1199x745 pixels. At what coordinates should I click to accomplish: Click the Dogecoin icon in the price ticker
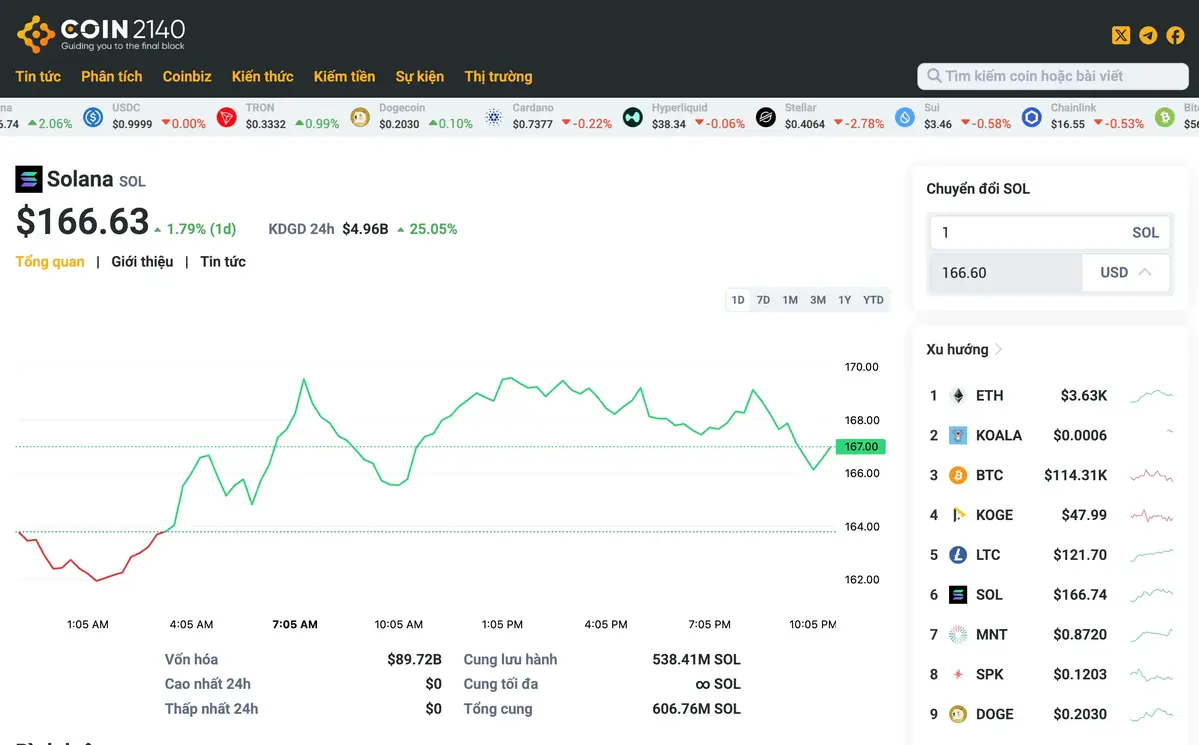(359, 117)
